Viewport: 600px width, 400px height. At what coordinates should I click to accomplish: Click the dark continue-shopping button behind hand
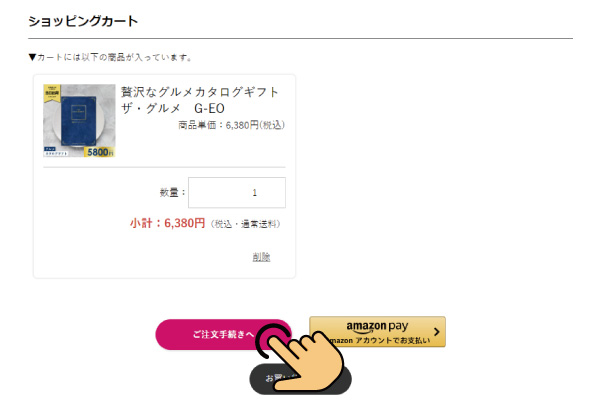[x=300, y=379]
